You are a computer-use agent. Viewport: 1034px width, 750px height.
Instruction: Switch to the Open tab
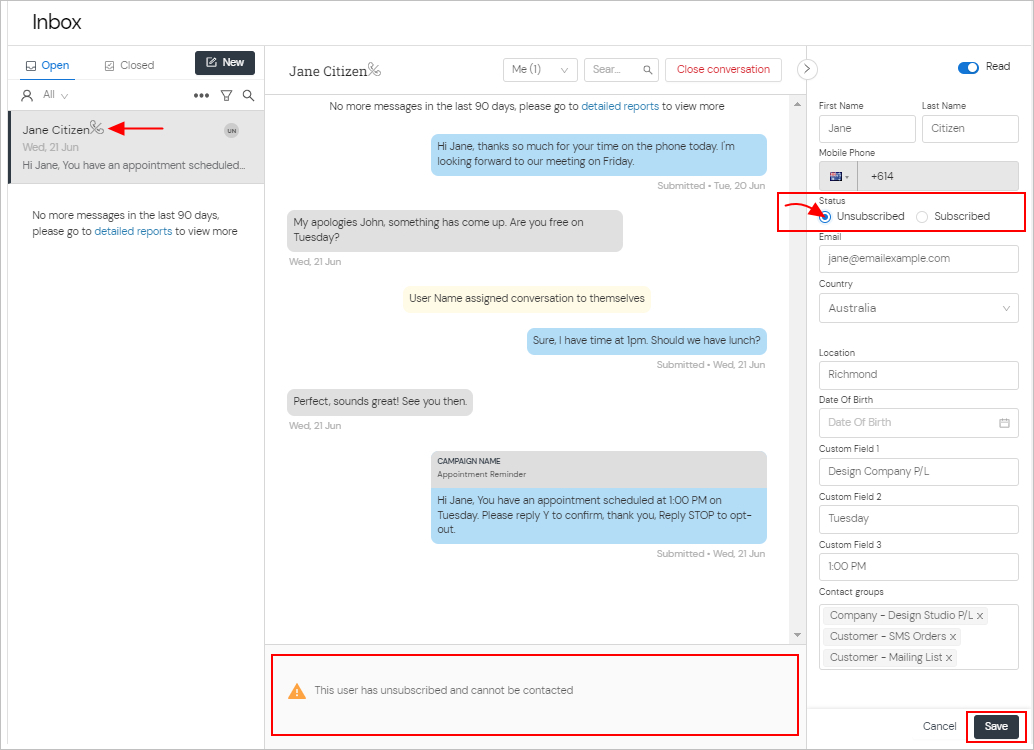(x=47, y=65)
